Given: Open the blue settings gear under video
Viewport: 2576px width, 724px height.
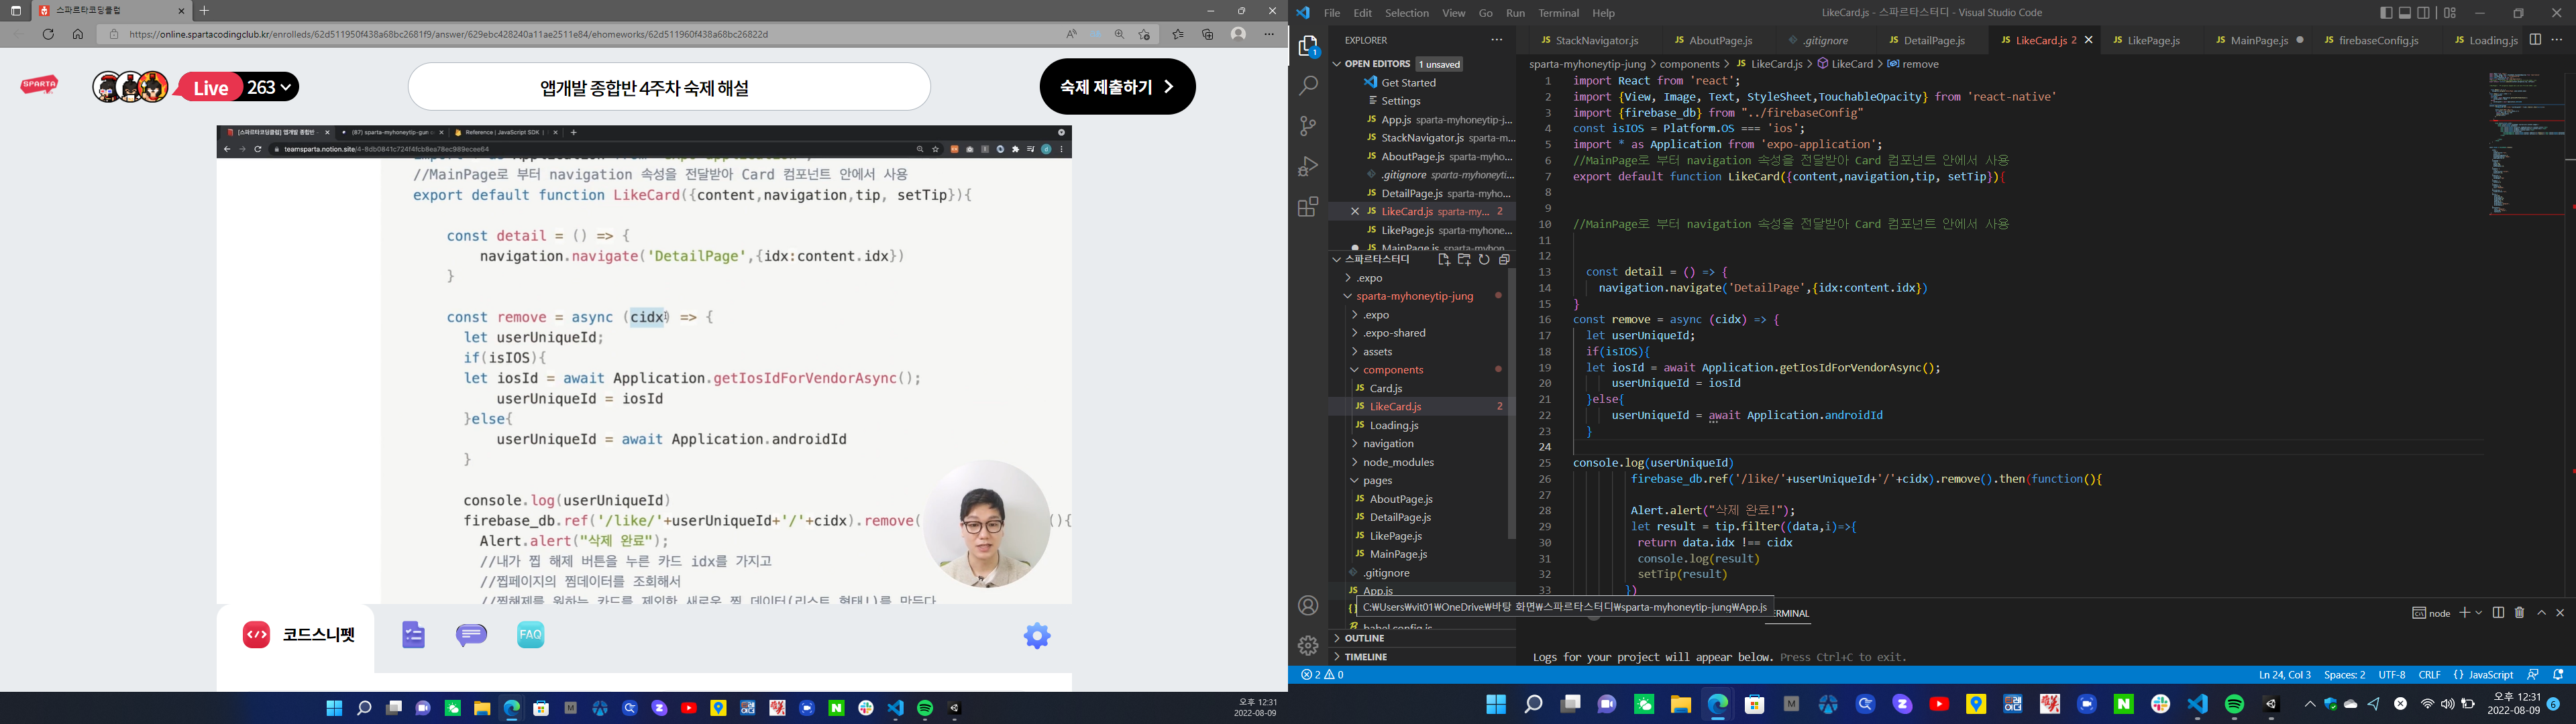Looking at the screenshot, I should (1037, 635).
